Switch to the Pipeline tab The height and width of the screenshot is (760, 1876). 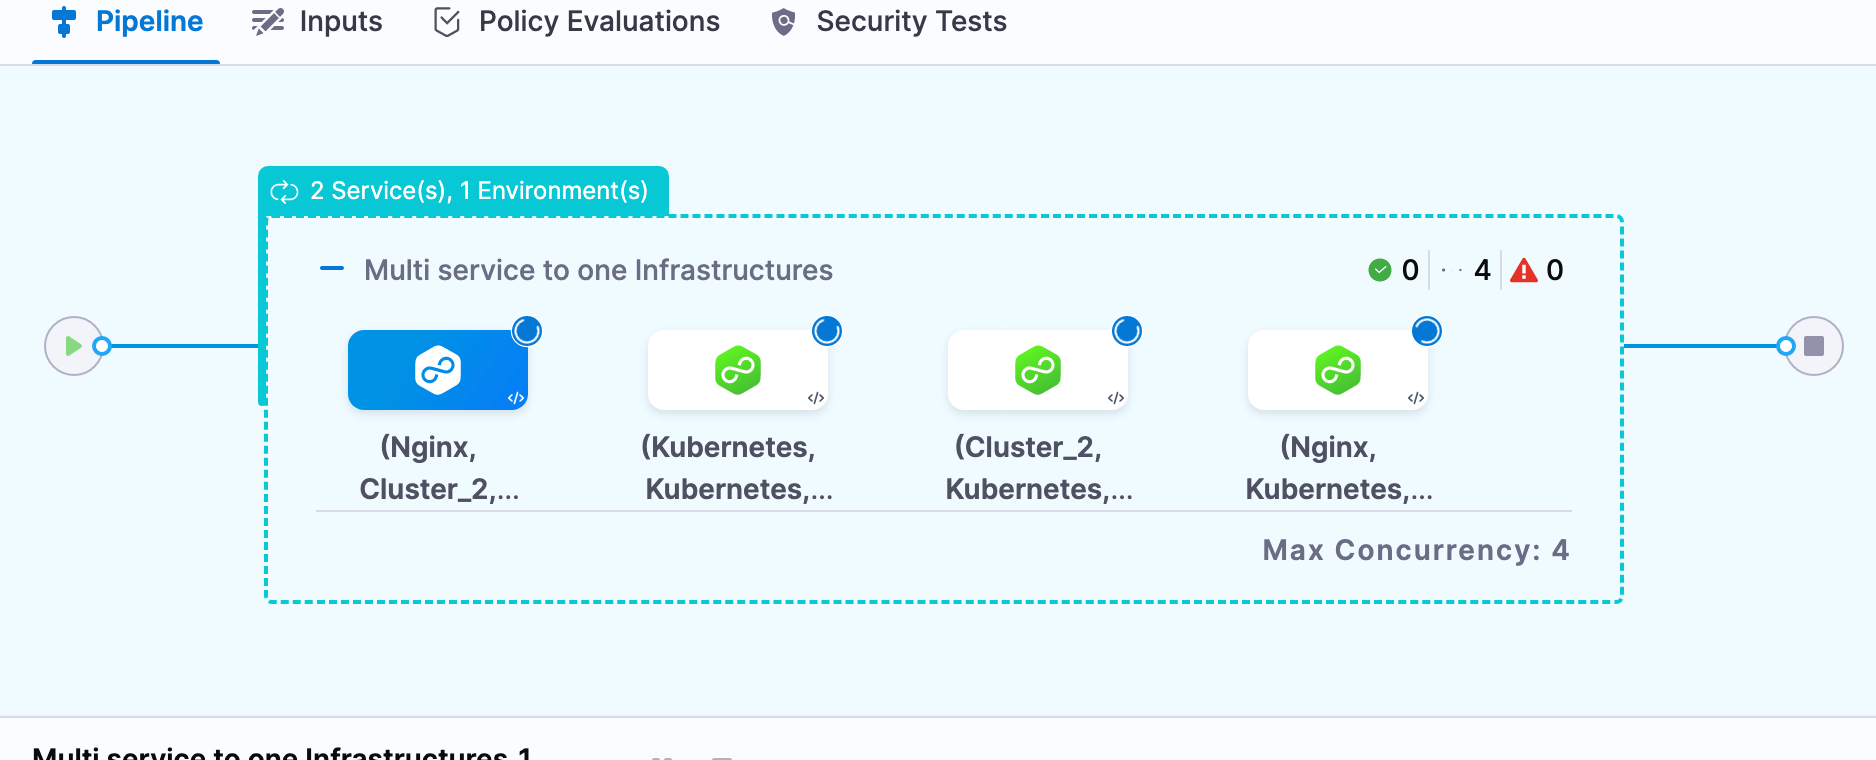[x=127, y=22]
